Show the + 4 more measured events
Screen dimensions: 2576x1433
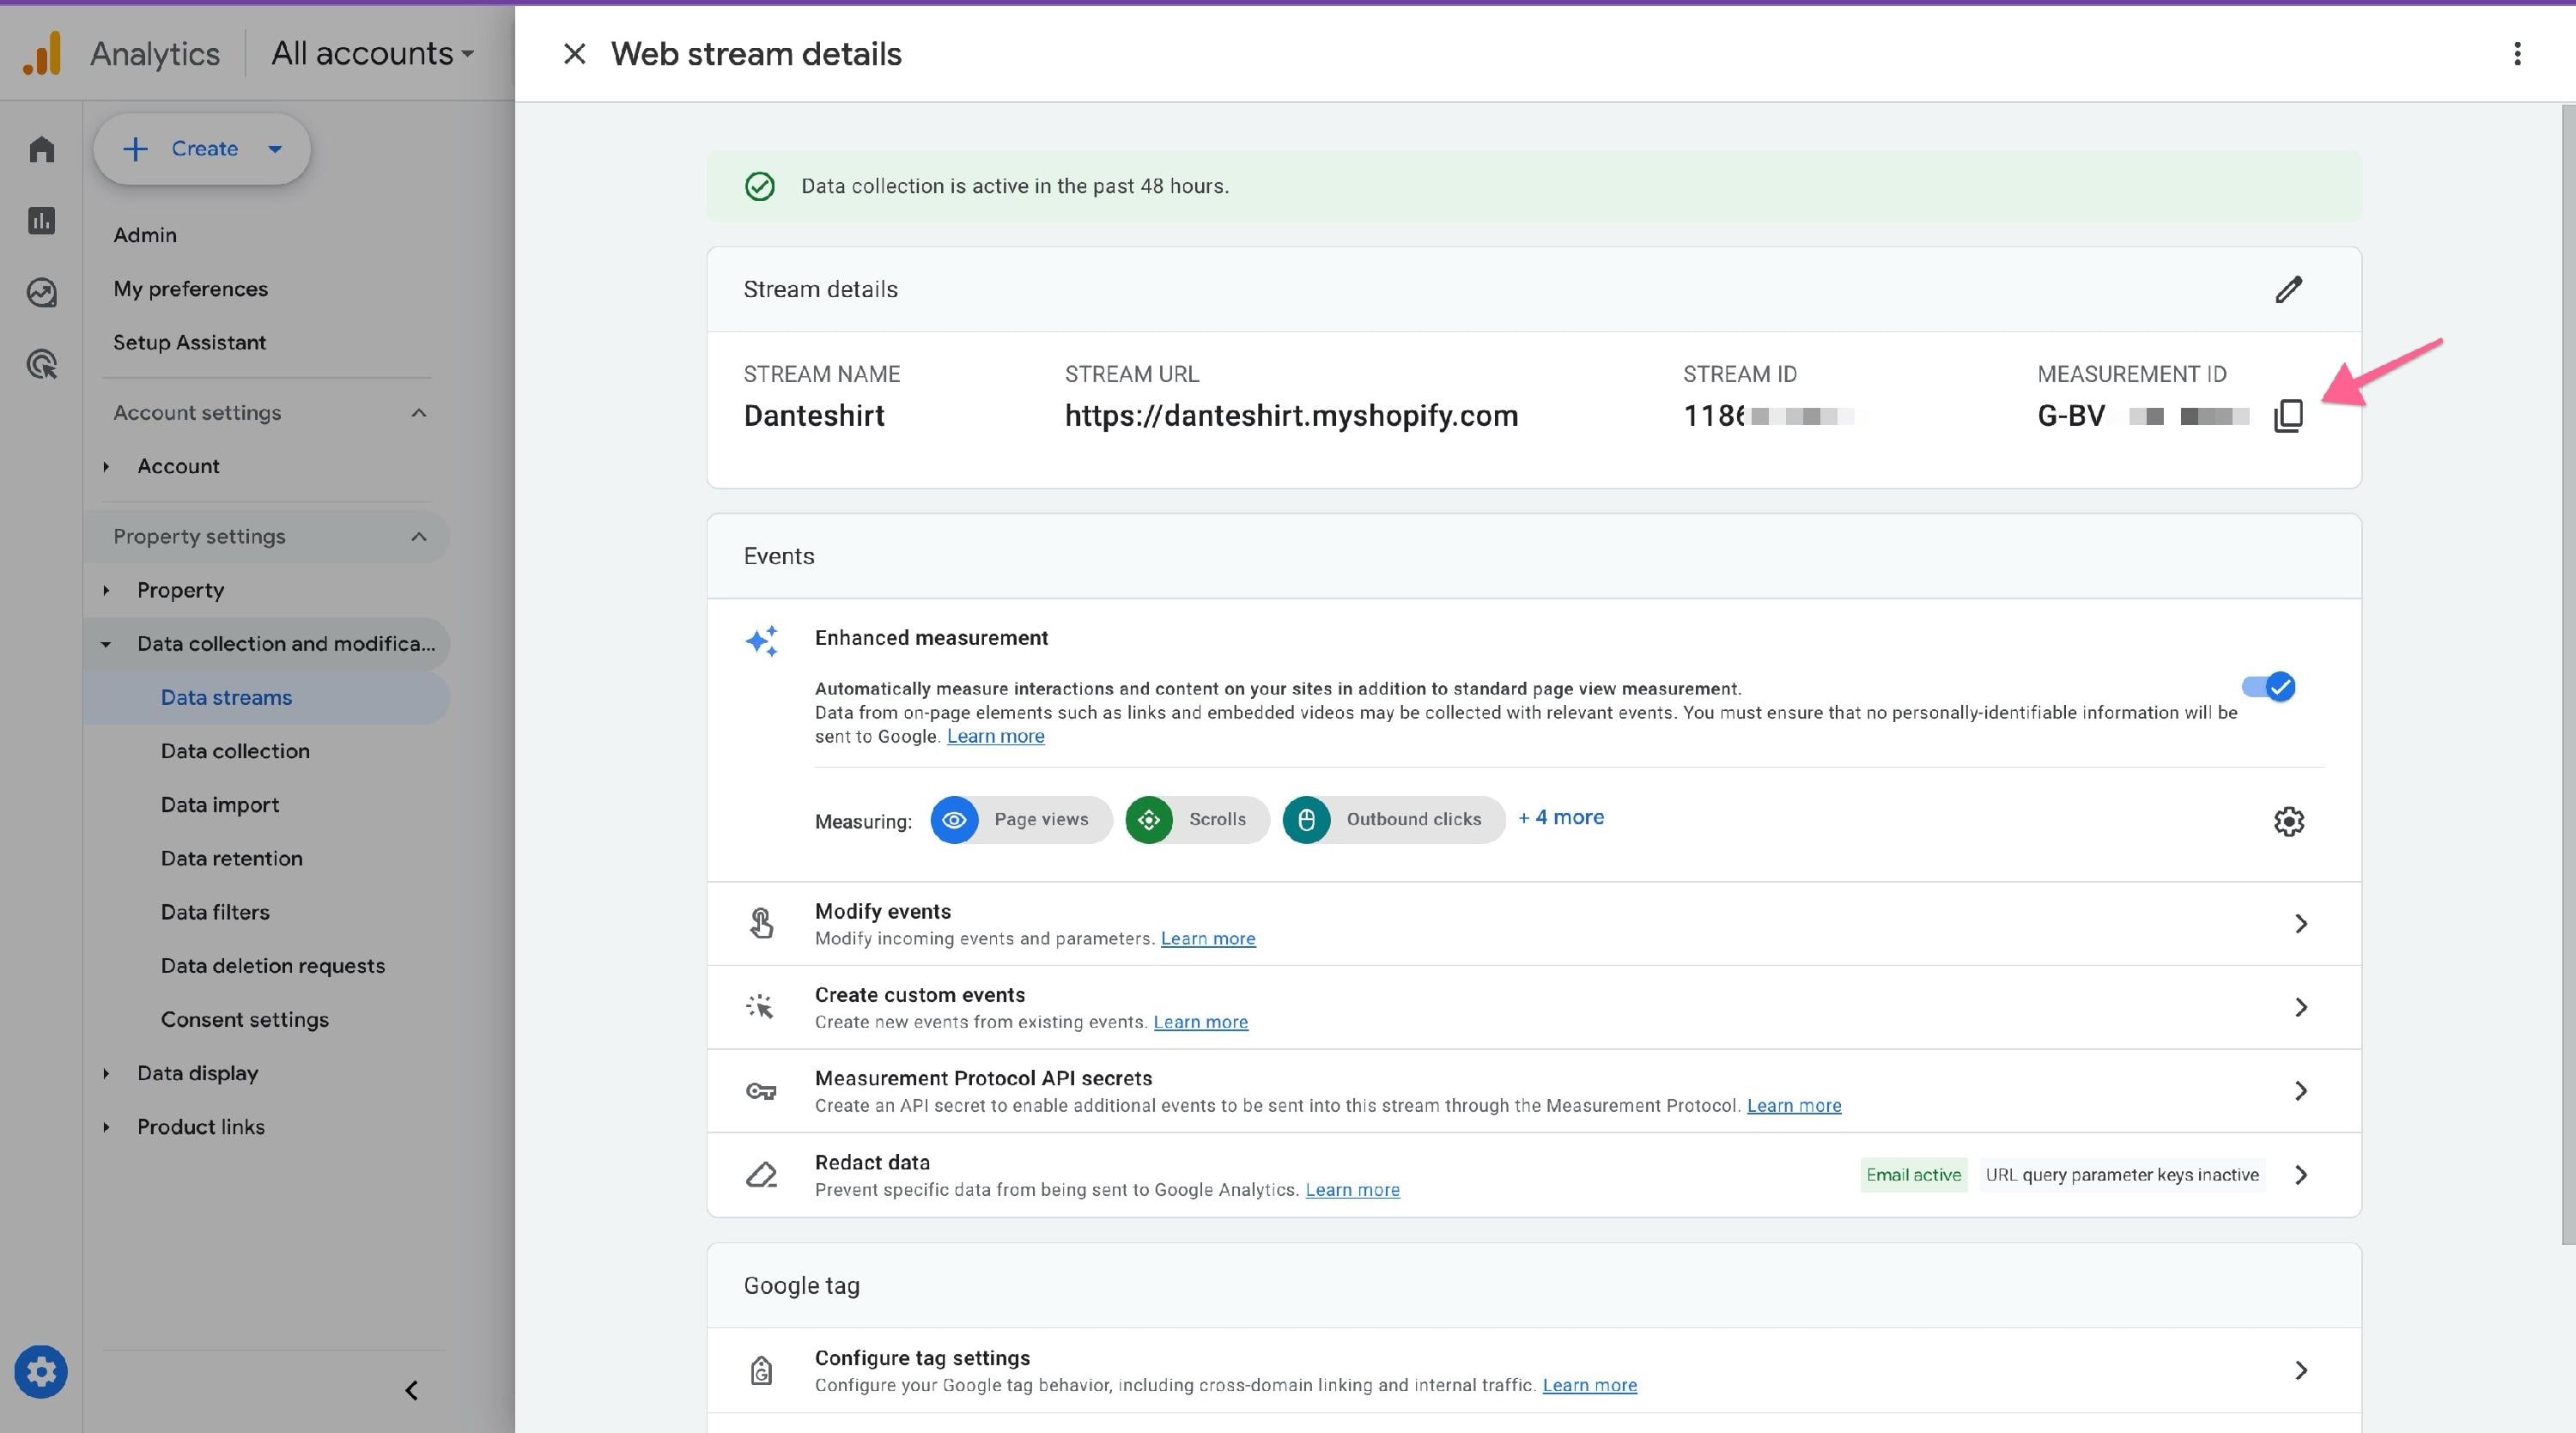tap(1560, 817)
